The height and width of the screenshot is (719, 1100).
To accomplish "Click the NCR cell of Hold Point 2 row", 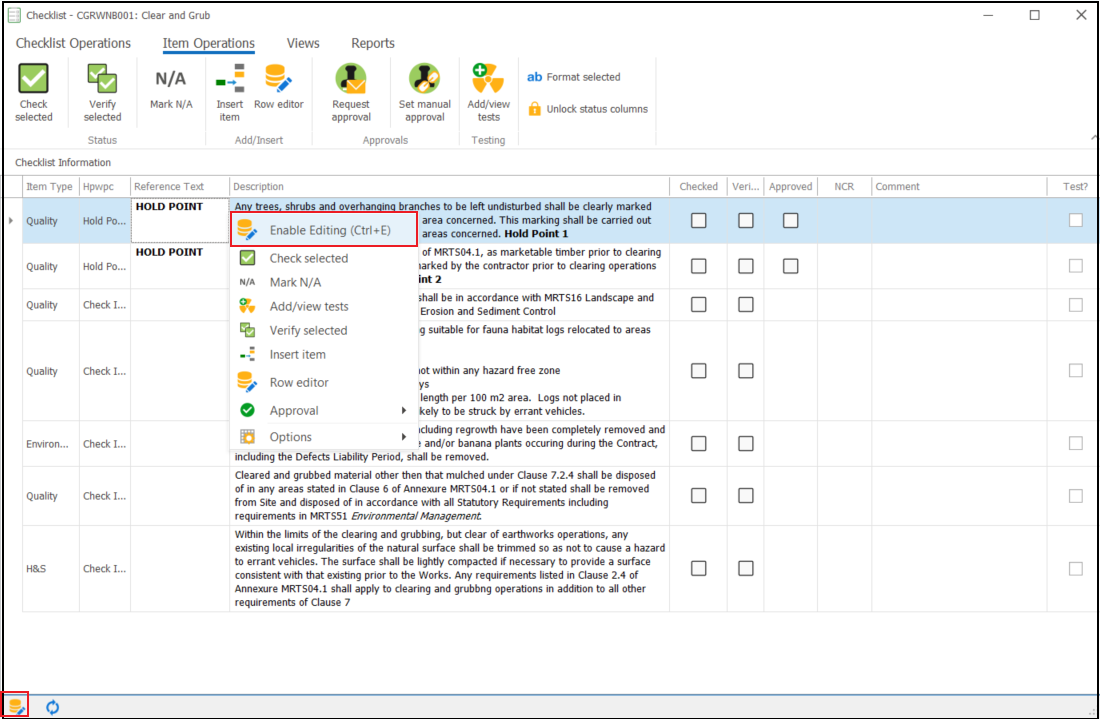I will pos(844,266).
